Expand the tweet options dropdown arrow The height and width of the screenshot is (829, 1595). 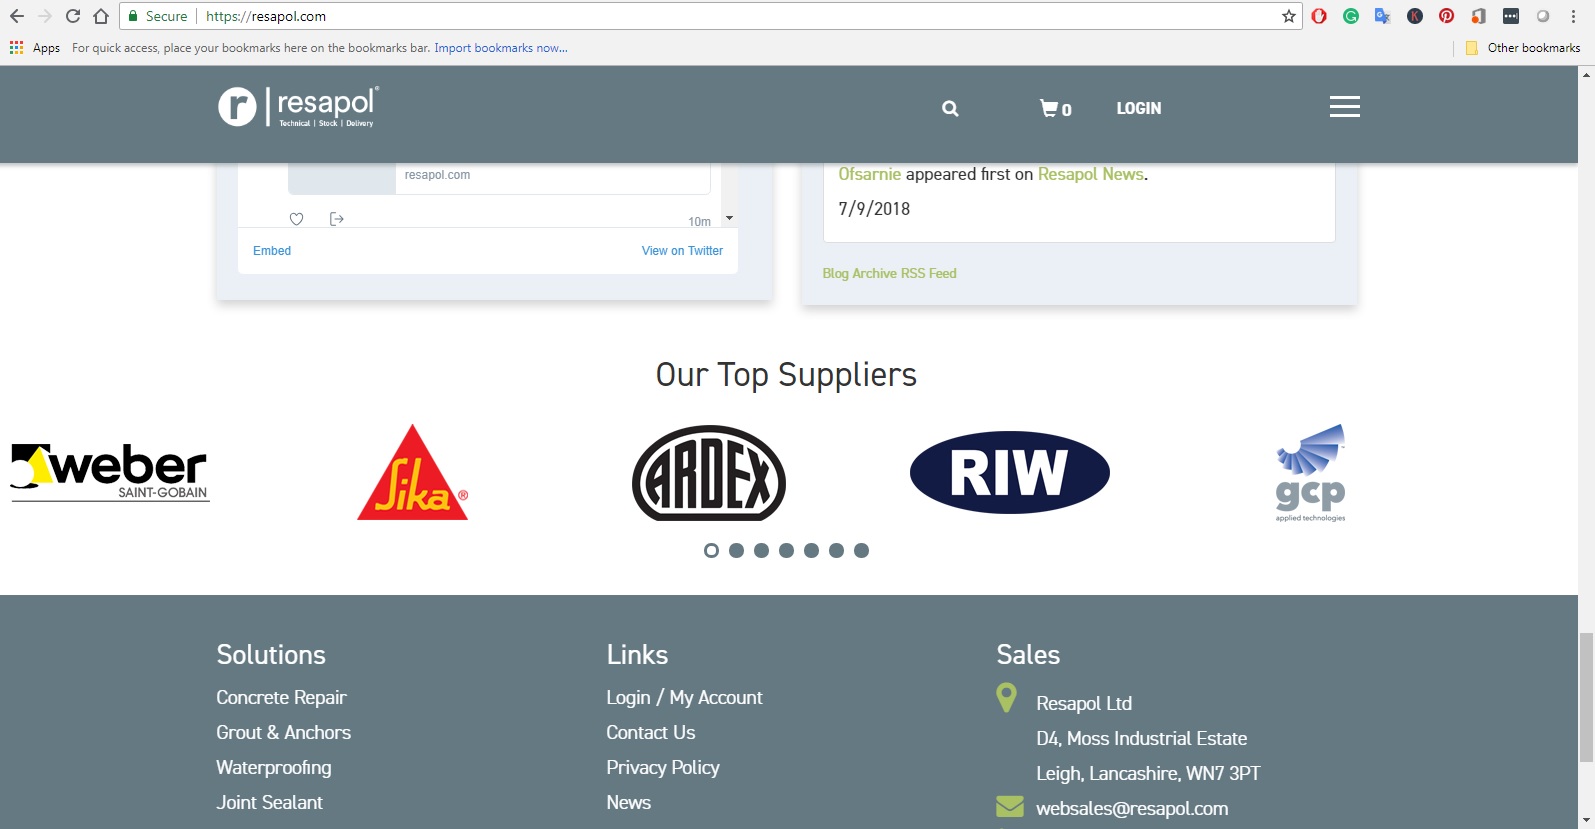(x=729, y=218)
